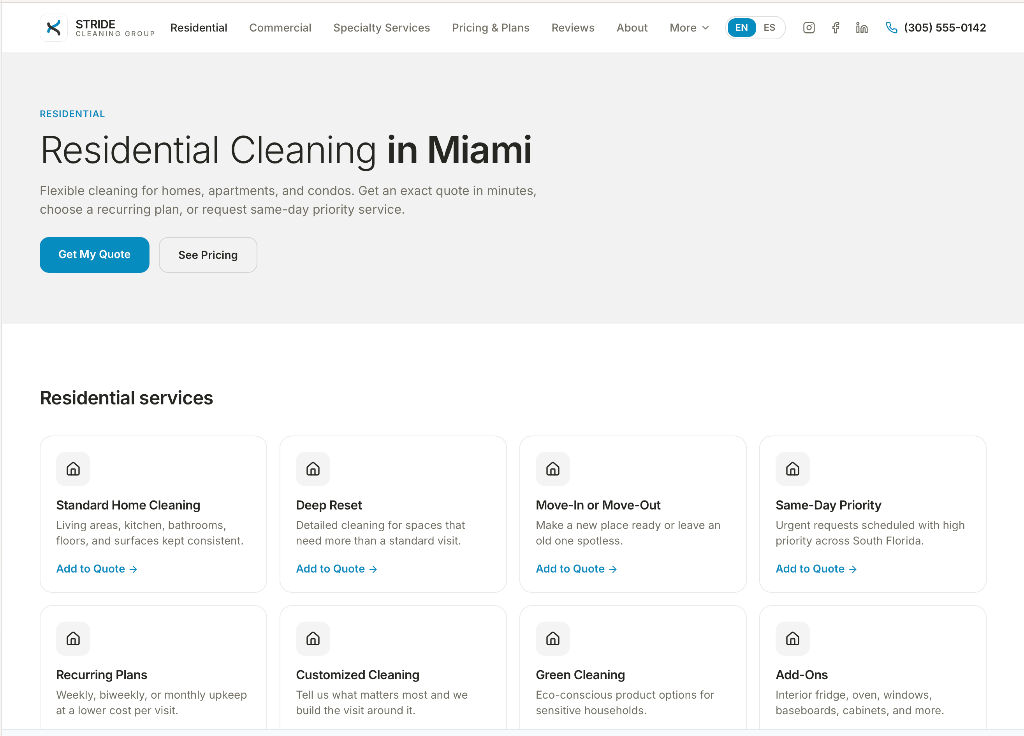Click the Tell us what matters most description
The width and height of the screenshot is (1024, 736).
[x=381, y=703]
